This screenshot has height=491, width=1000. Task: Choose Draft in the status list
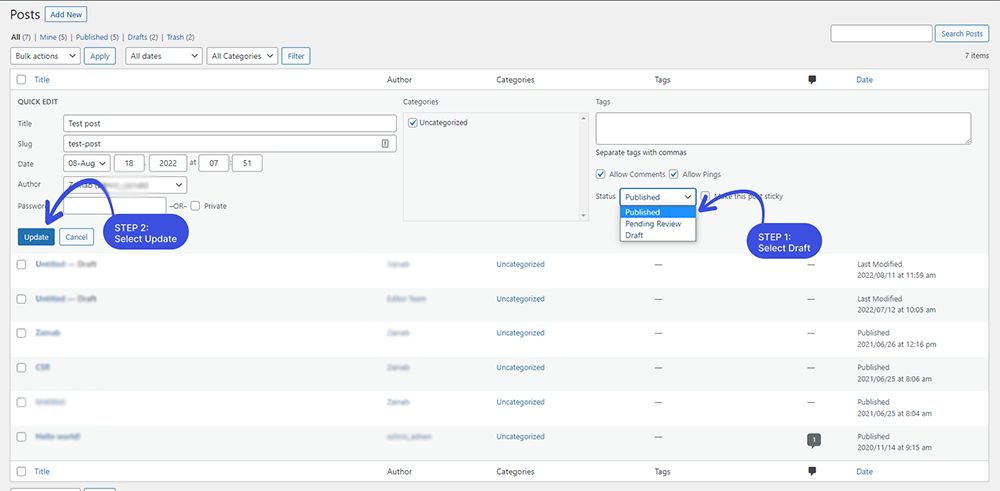[x=658, y=235]
